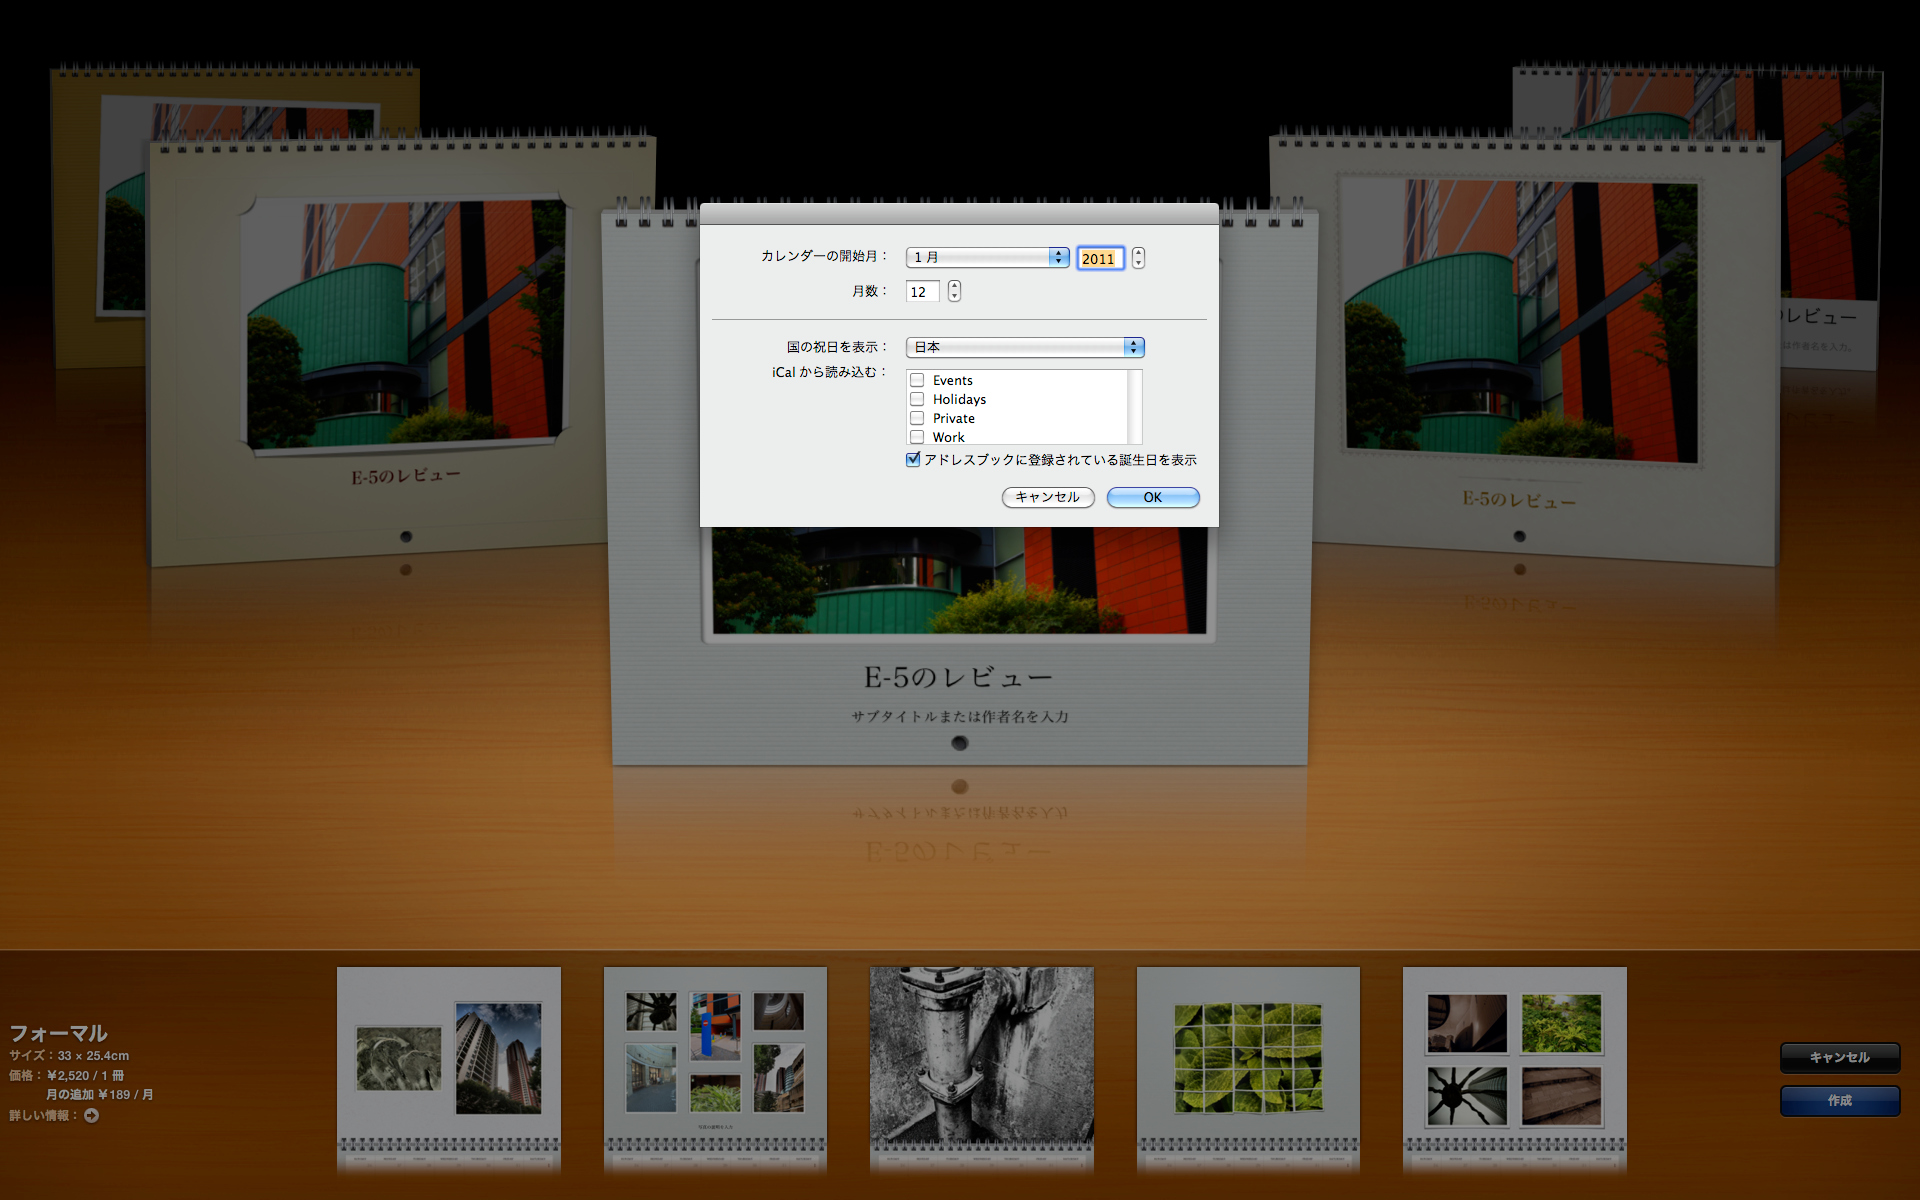Click the iCal calendar list scrollbar
This screenshot has width=1920, height=1200.
point(1134,407)
